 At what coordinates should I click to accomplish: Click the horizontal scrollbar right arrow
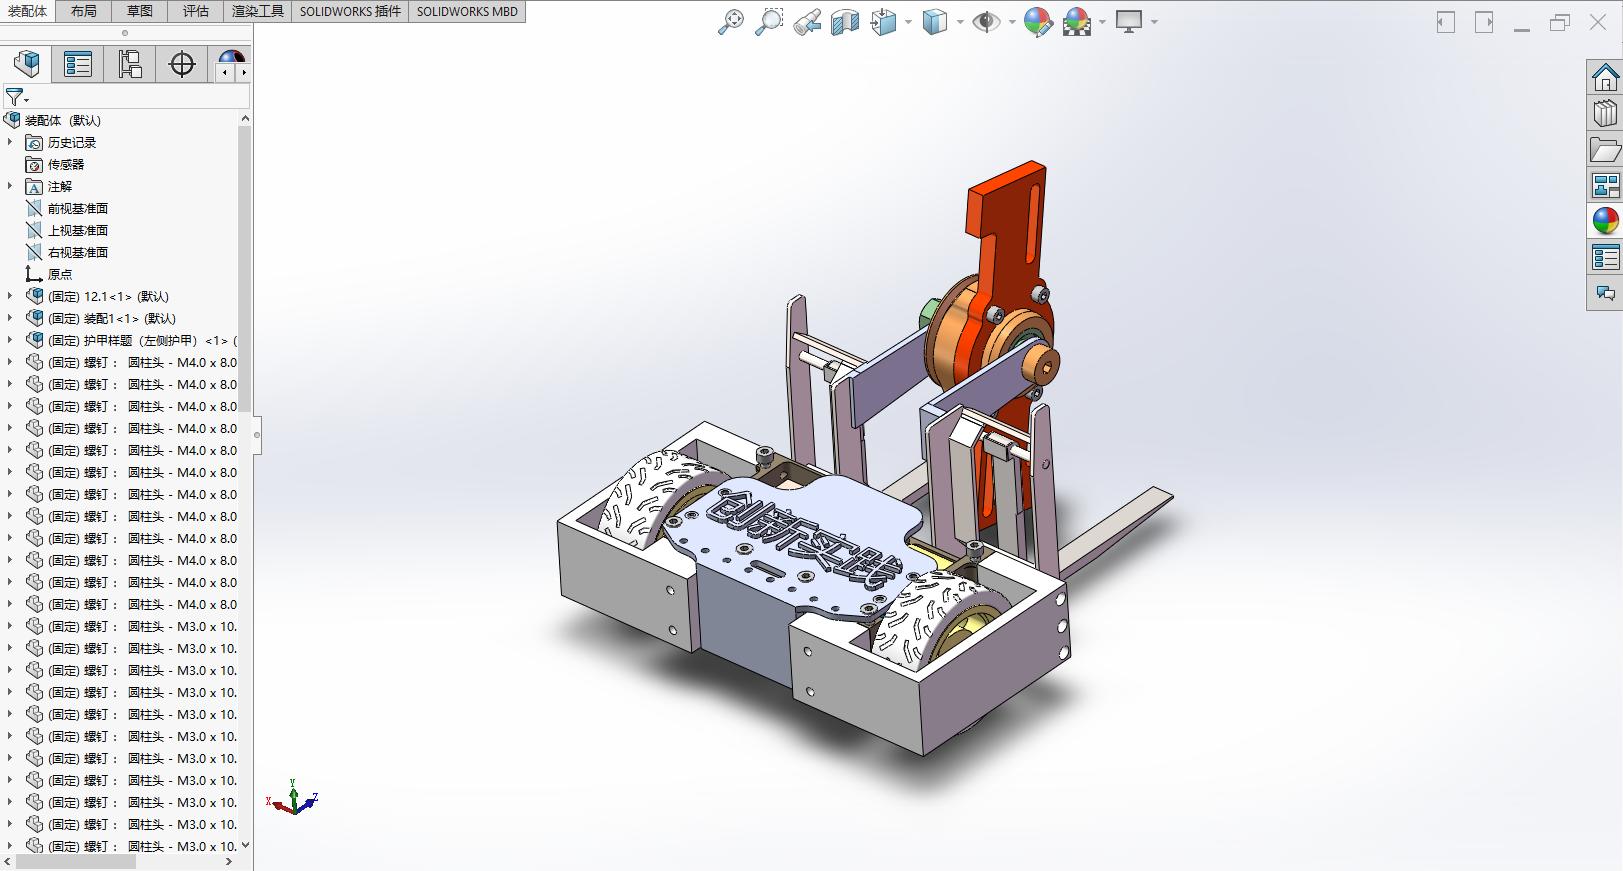[x=229, y=861]
